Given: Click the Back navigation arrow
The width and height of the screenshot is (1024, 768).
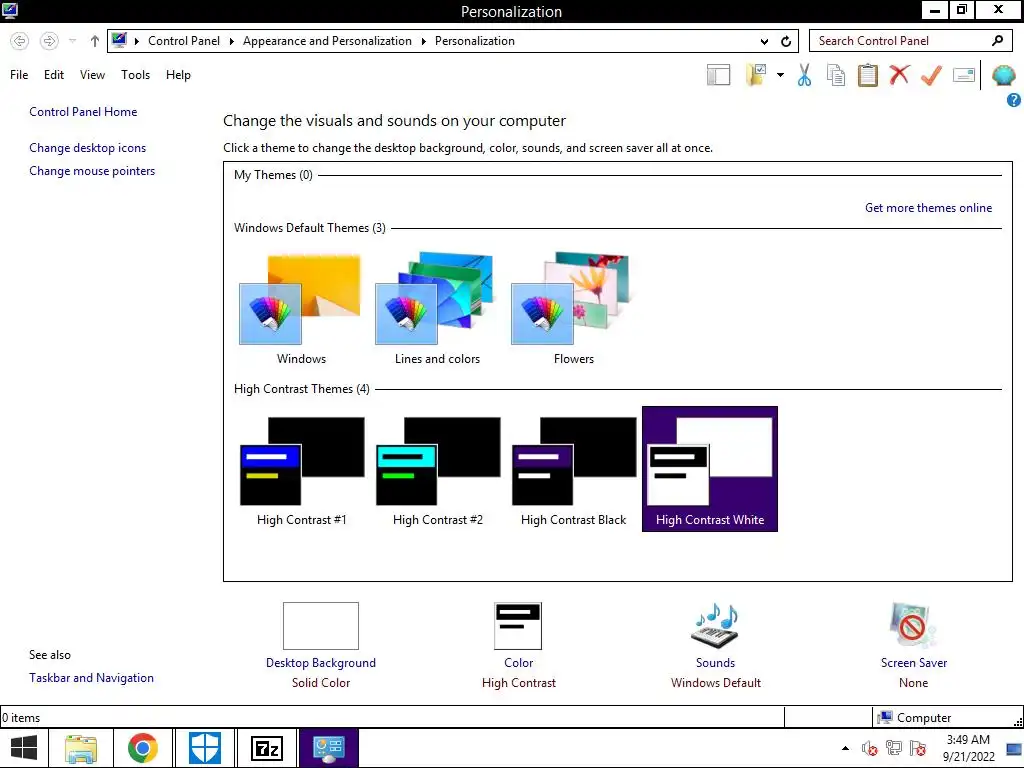Looking at the screenshot, I should (20, 40).
